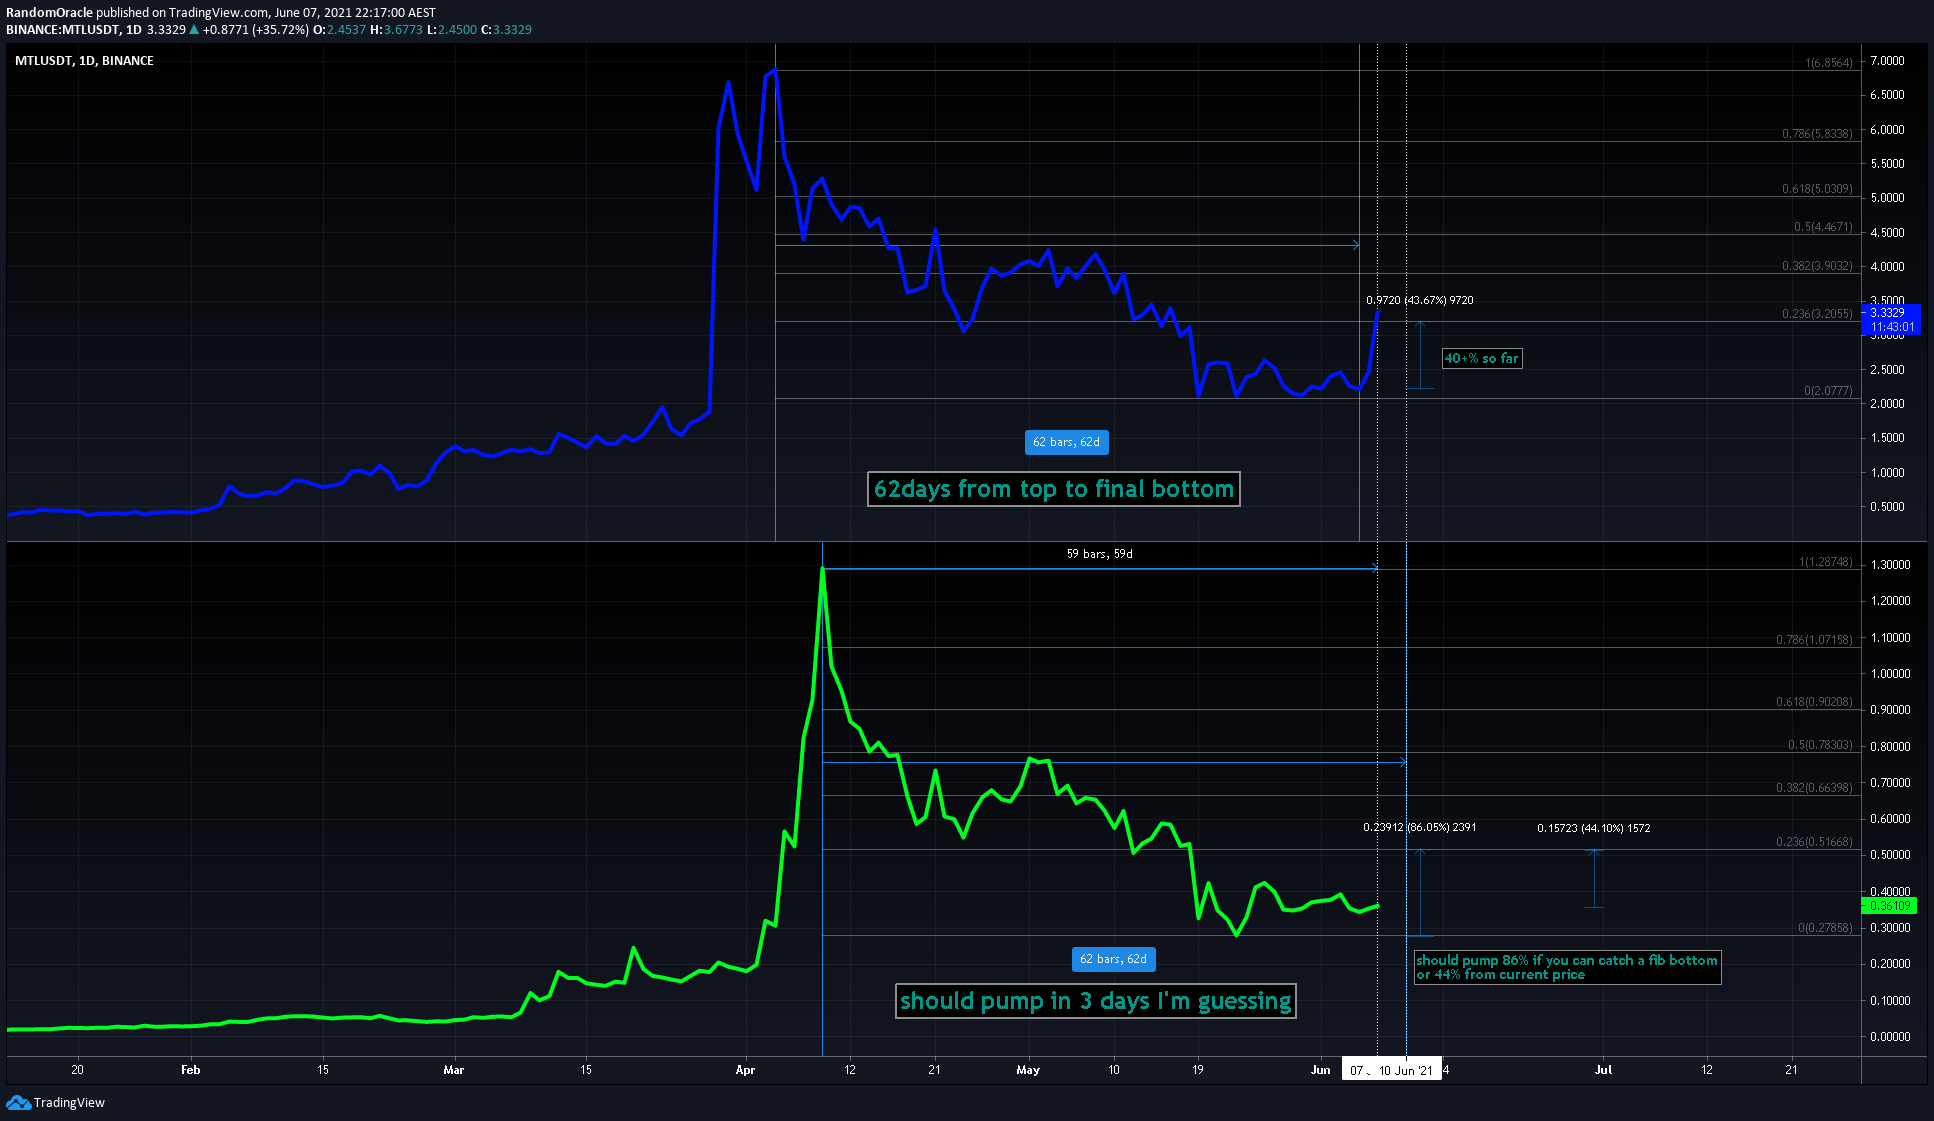Click the '40+% so far' note

pyautogui.click(x=1482, y=358)
